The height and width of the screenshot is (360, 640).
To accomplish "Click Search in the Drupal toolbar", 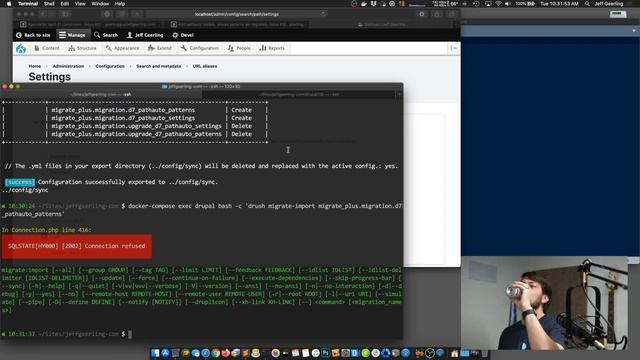I will 106,35.
